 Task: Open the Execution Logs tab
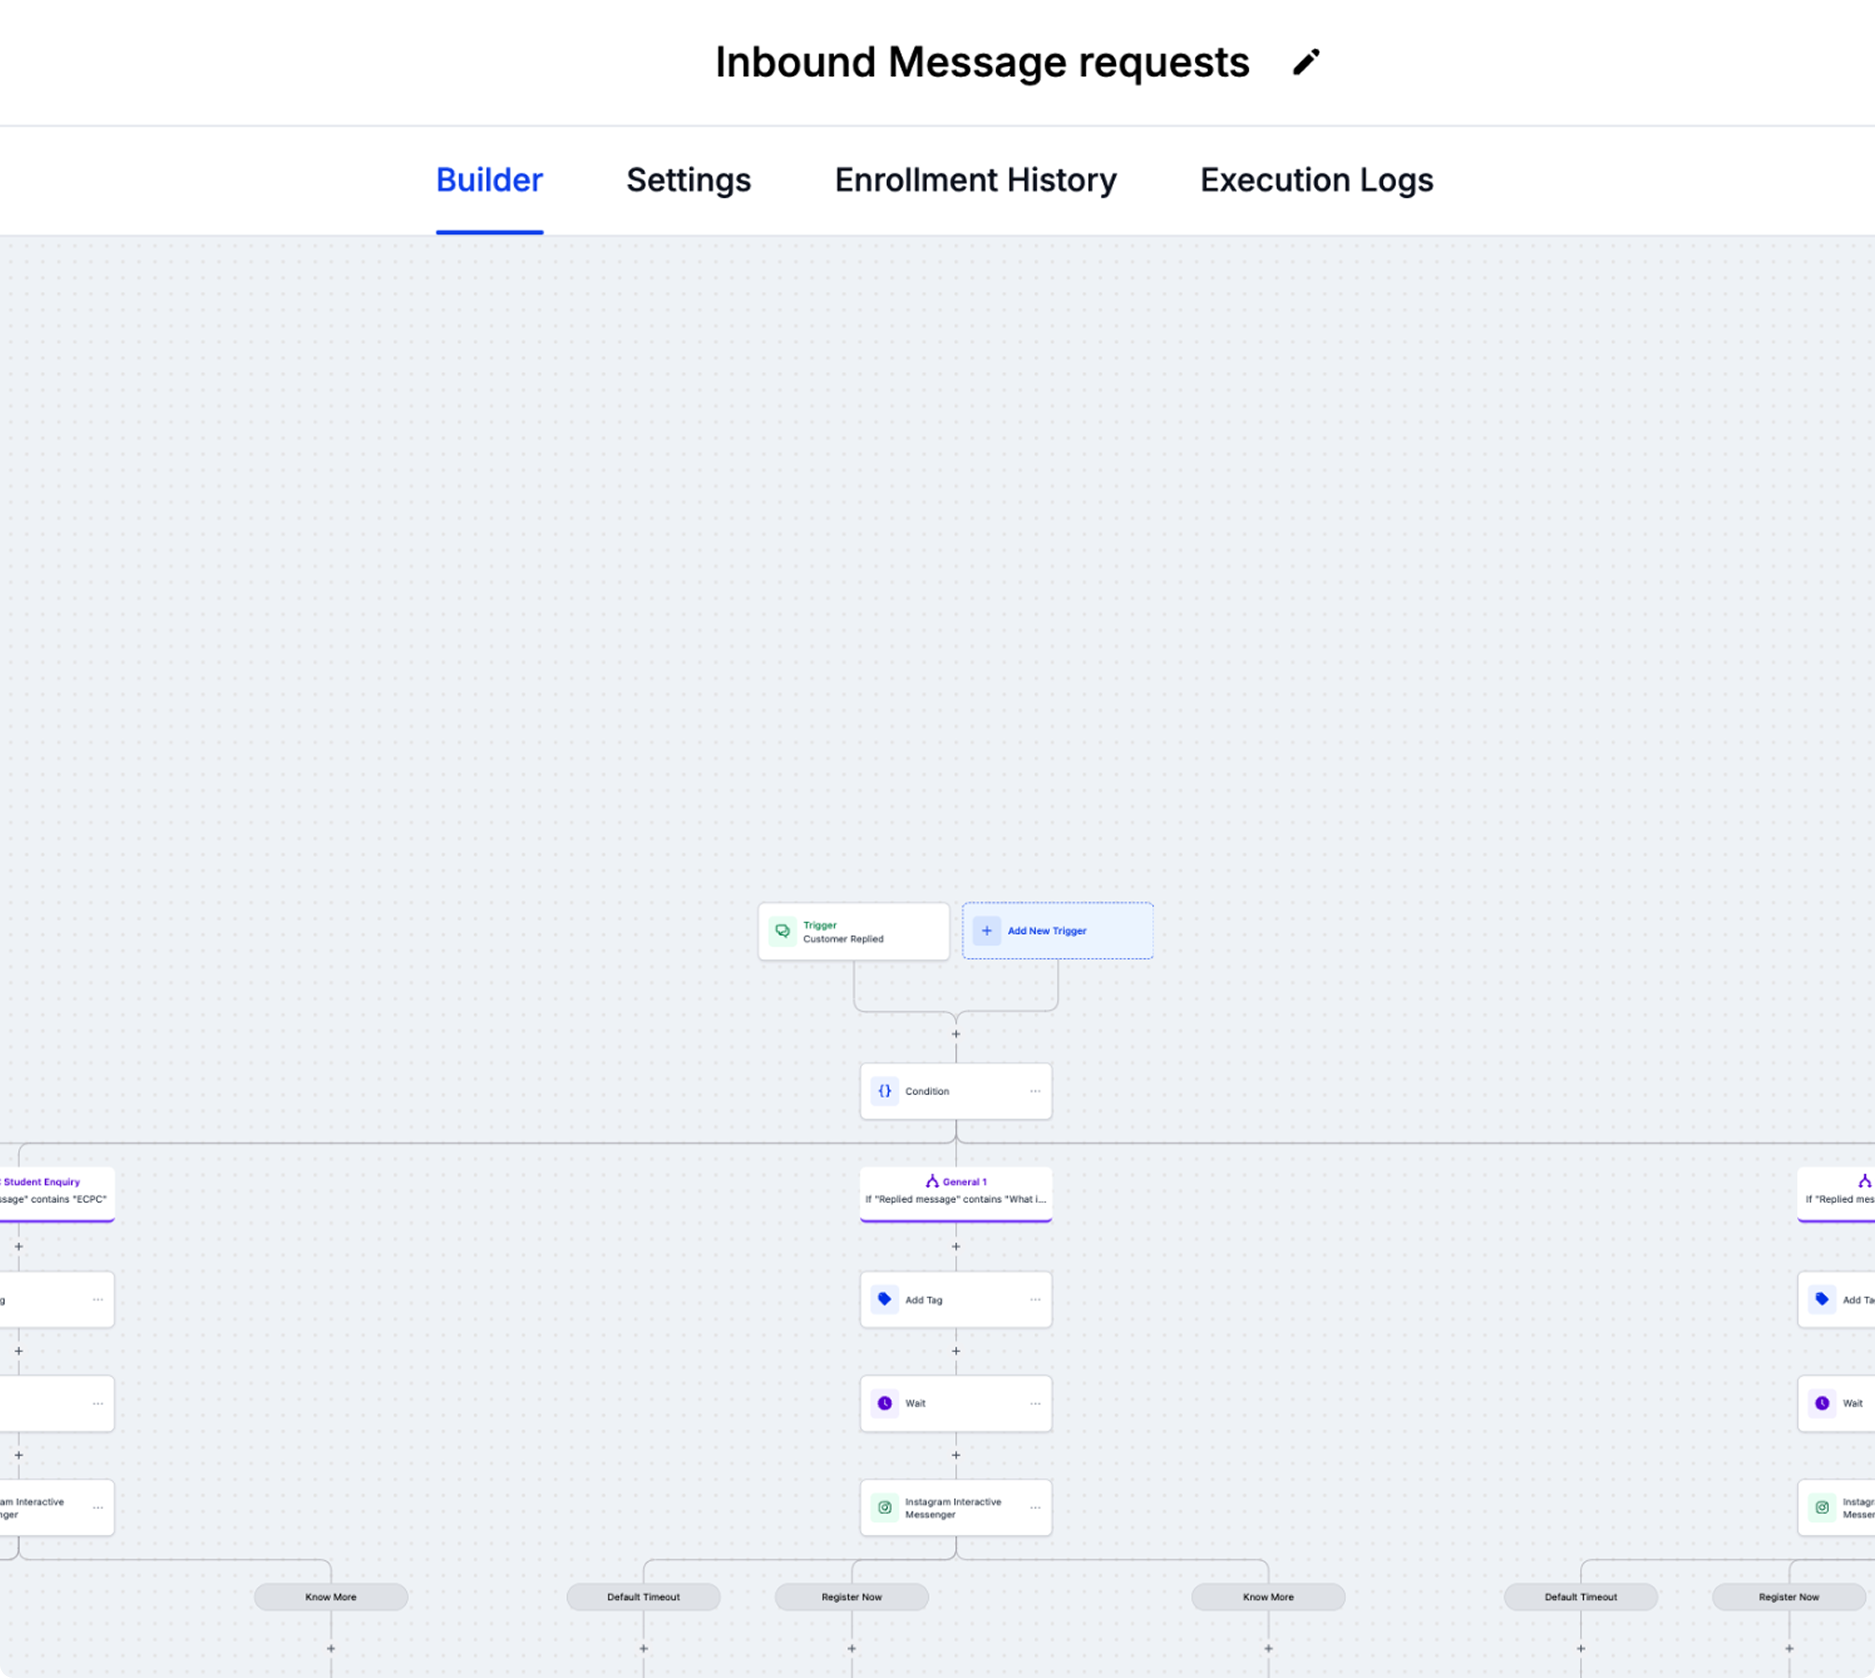(1316, 180)
